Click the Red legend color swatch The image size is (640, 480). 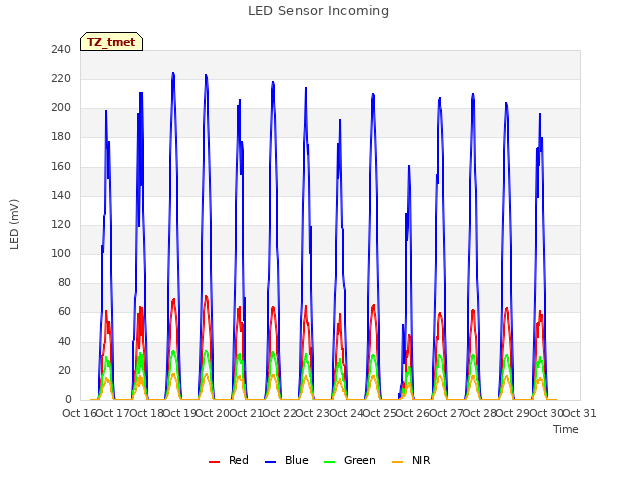pyautogui.click(x=214, y=462)
